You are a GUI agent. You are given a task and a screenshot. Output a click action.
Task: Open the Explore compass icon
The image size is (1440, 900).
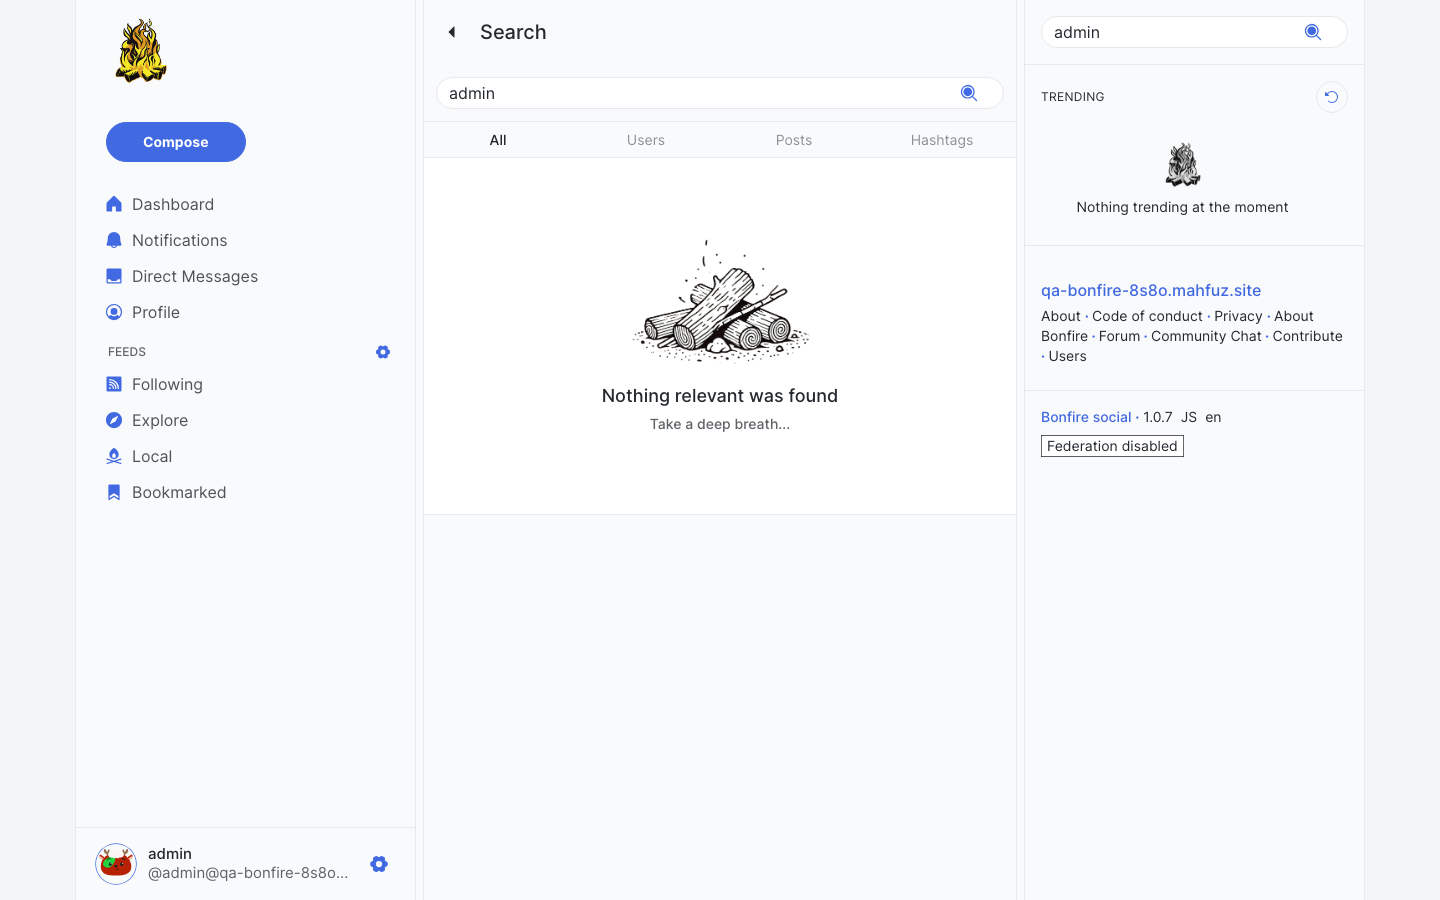point(114,420)
